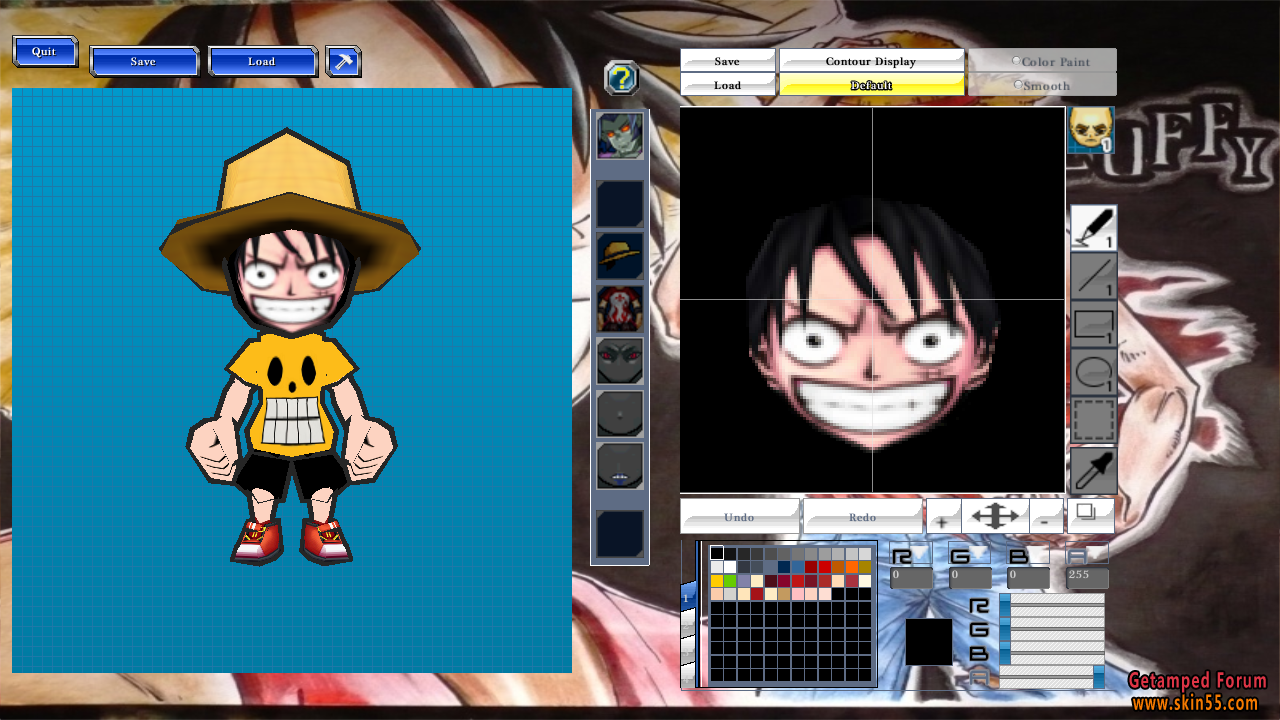Expand the G channel dropdown arrow
The width and height of the screenshot is (1280, 720).
(x=977, y=552)
